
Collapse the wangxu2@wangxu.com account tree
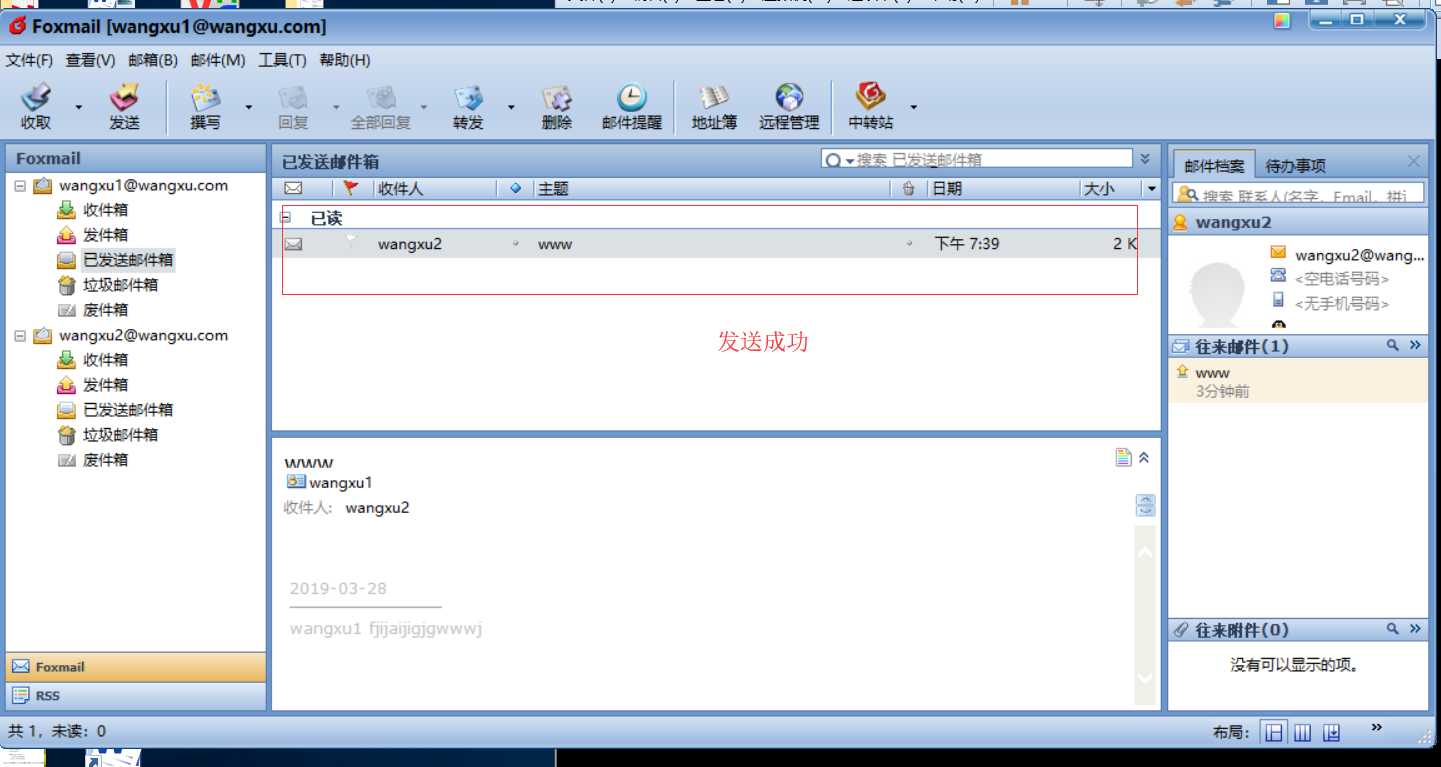(x=20, y=336)
